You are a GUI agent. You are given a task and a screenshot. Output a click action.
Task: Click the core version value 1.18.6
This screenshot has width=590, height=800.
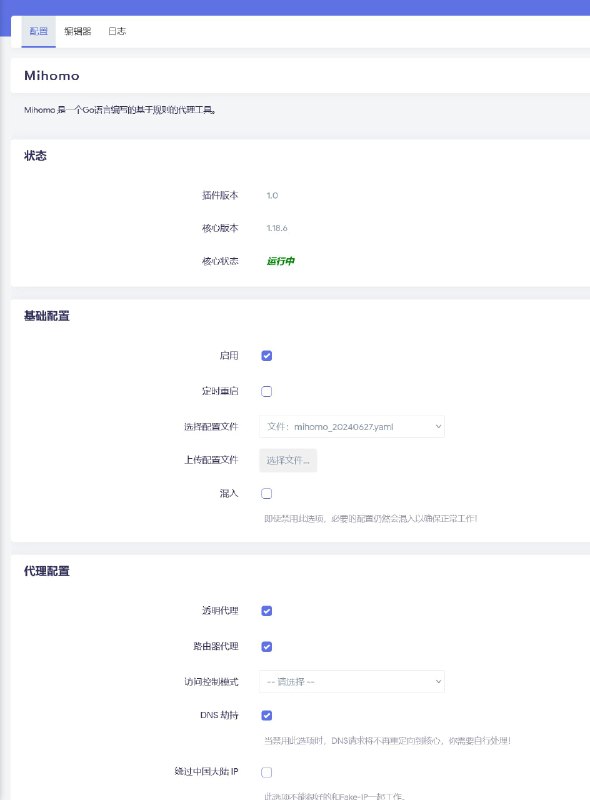point(277,228)
